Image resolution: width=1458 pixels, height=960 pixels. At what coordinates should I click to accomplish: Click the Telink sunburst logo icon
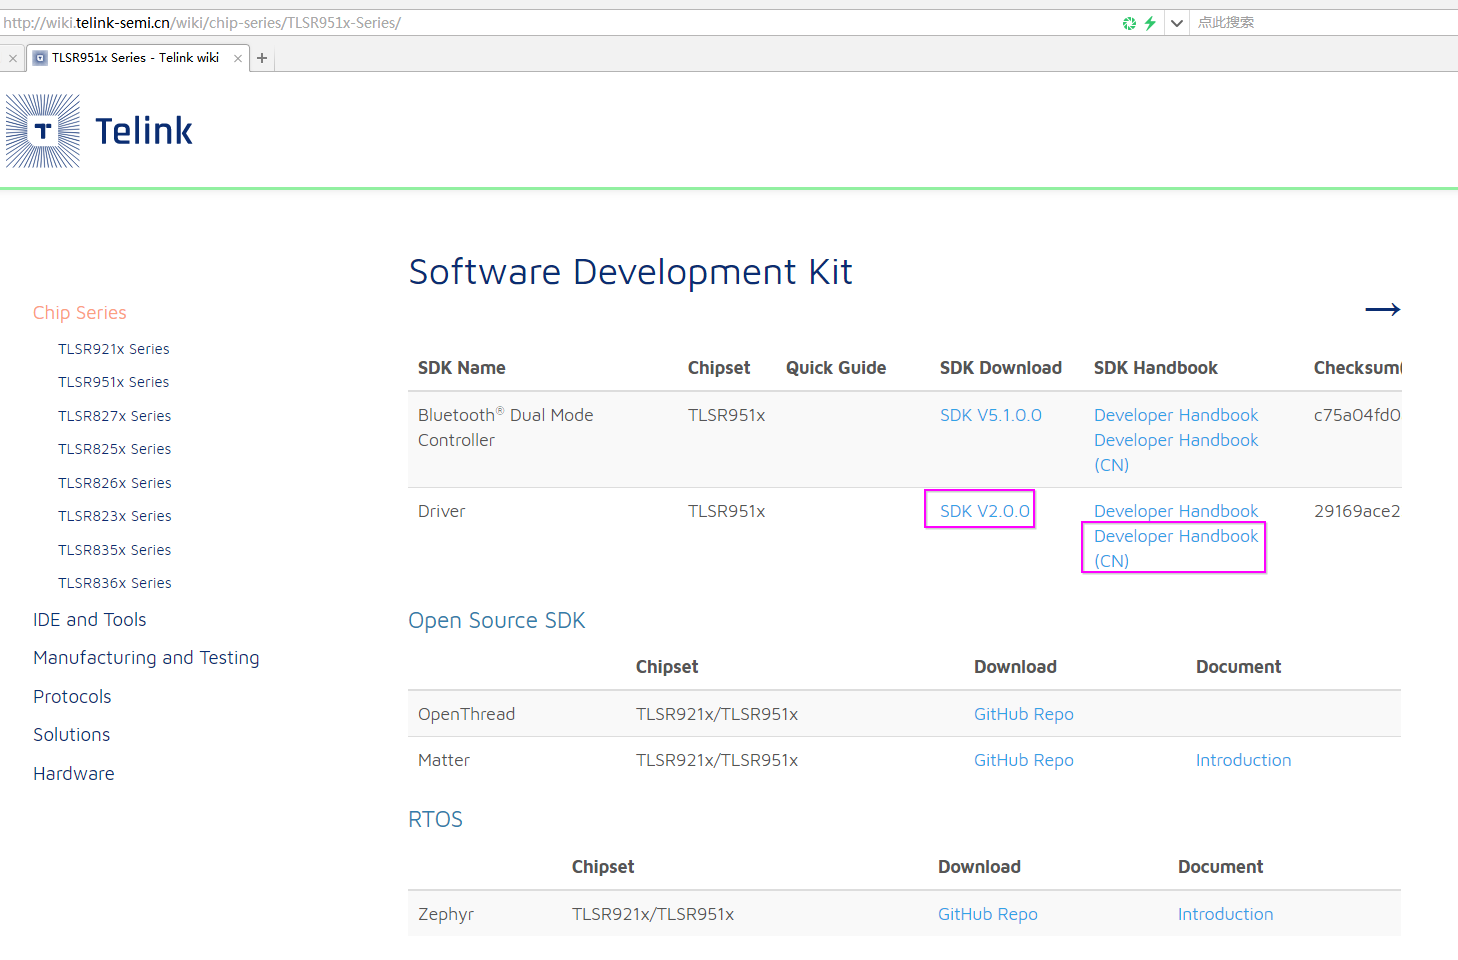(x=43, y=131)
